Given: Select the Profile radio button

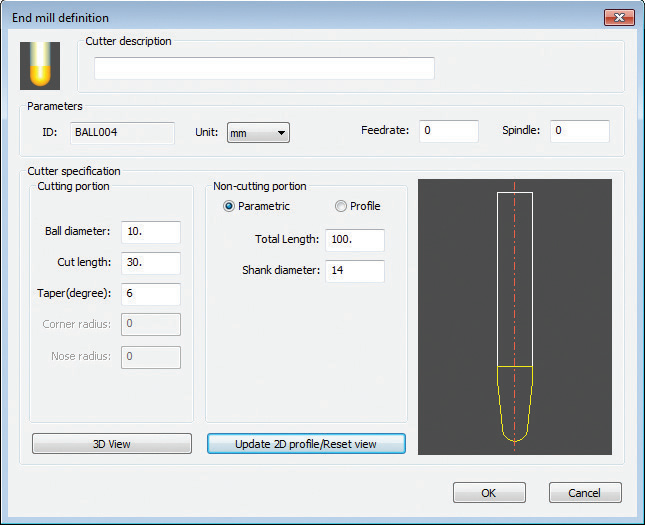Looking at the screenshot, I should click(x=341, y=206).
